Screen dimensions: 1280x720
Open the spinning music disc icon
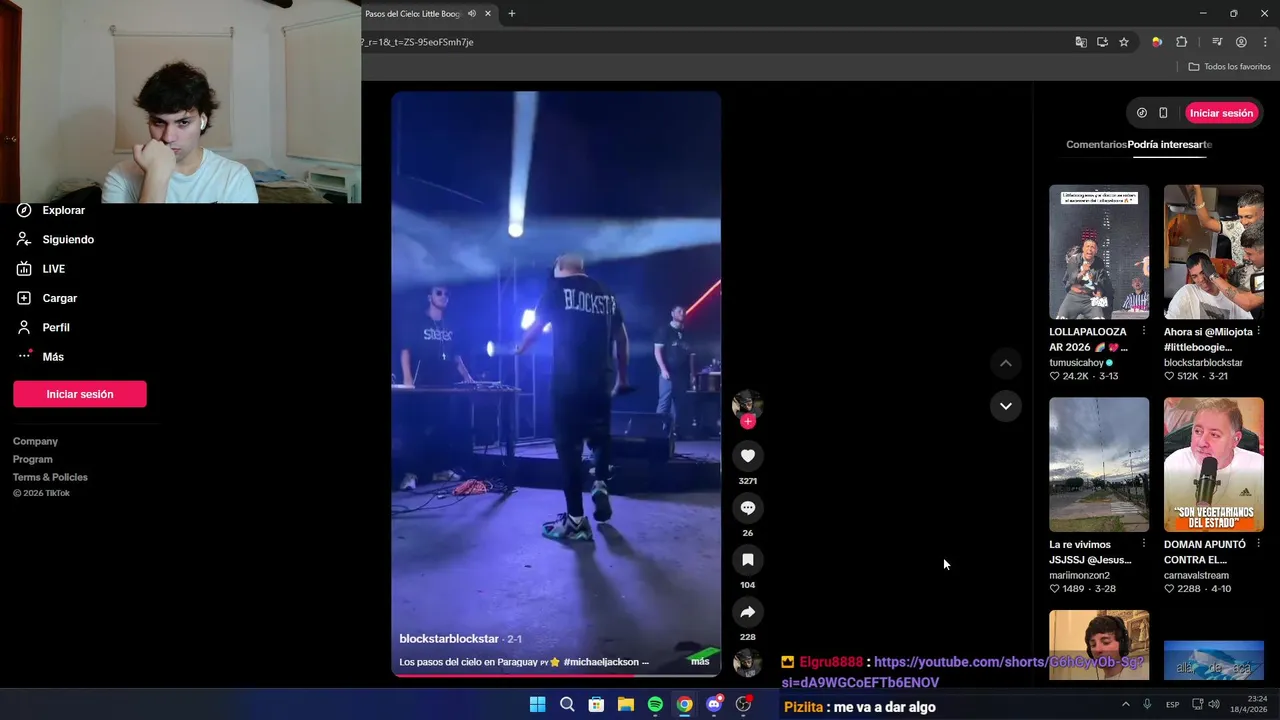747,664
